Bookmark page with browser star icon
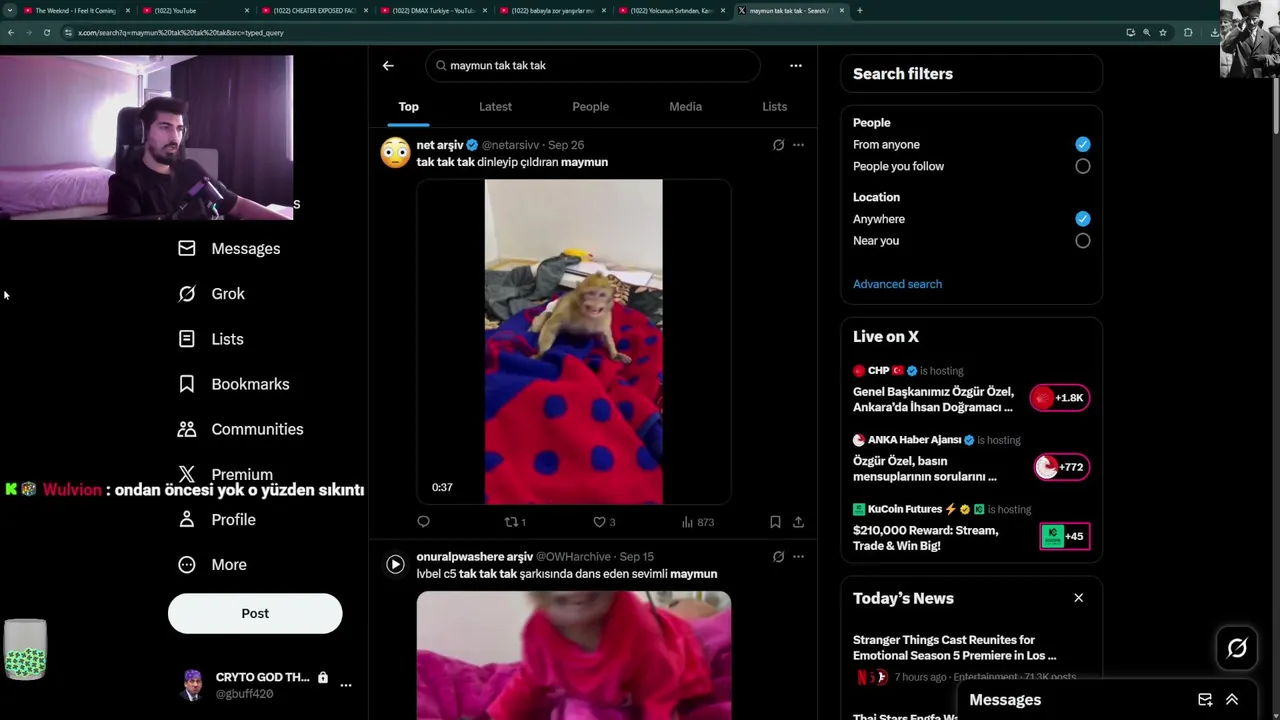Image resolution: width=1280 pixels, height=720 pixels. pyautogui.click(x=1163, y=32)
